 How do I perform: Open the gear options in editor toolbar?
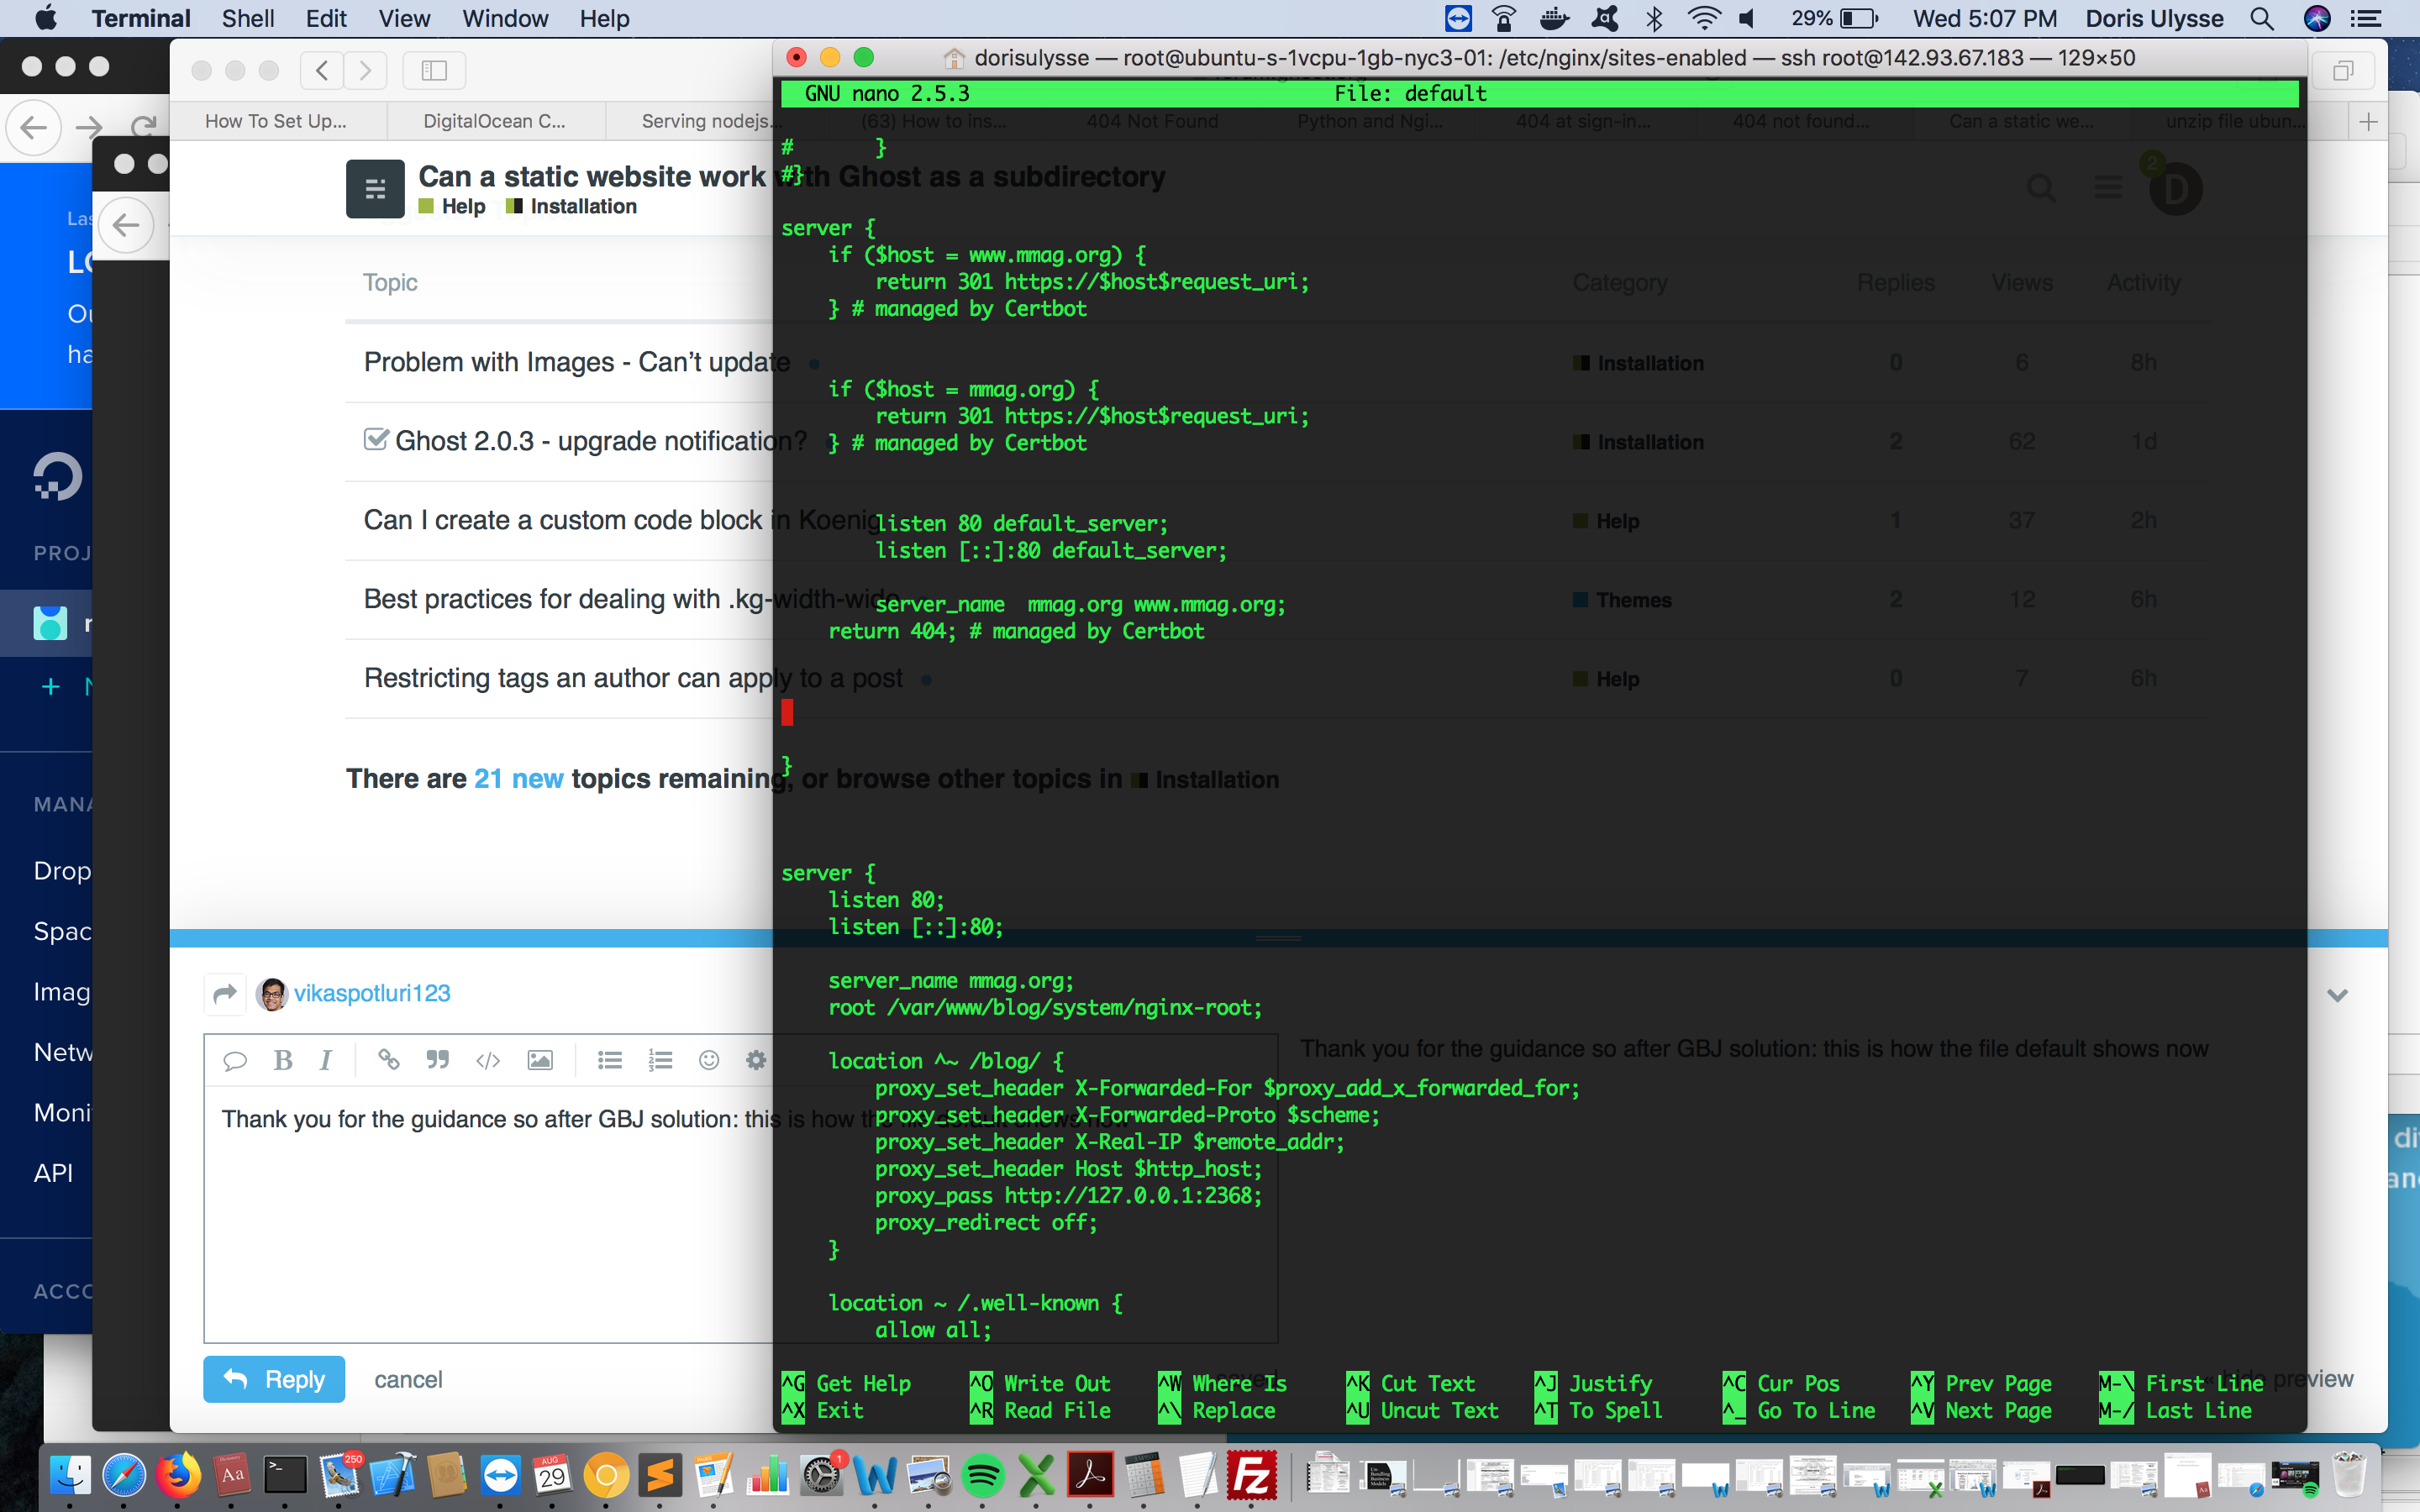(756, 1060)
